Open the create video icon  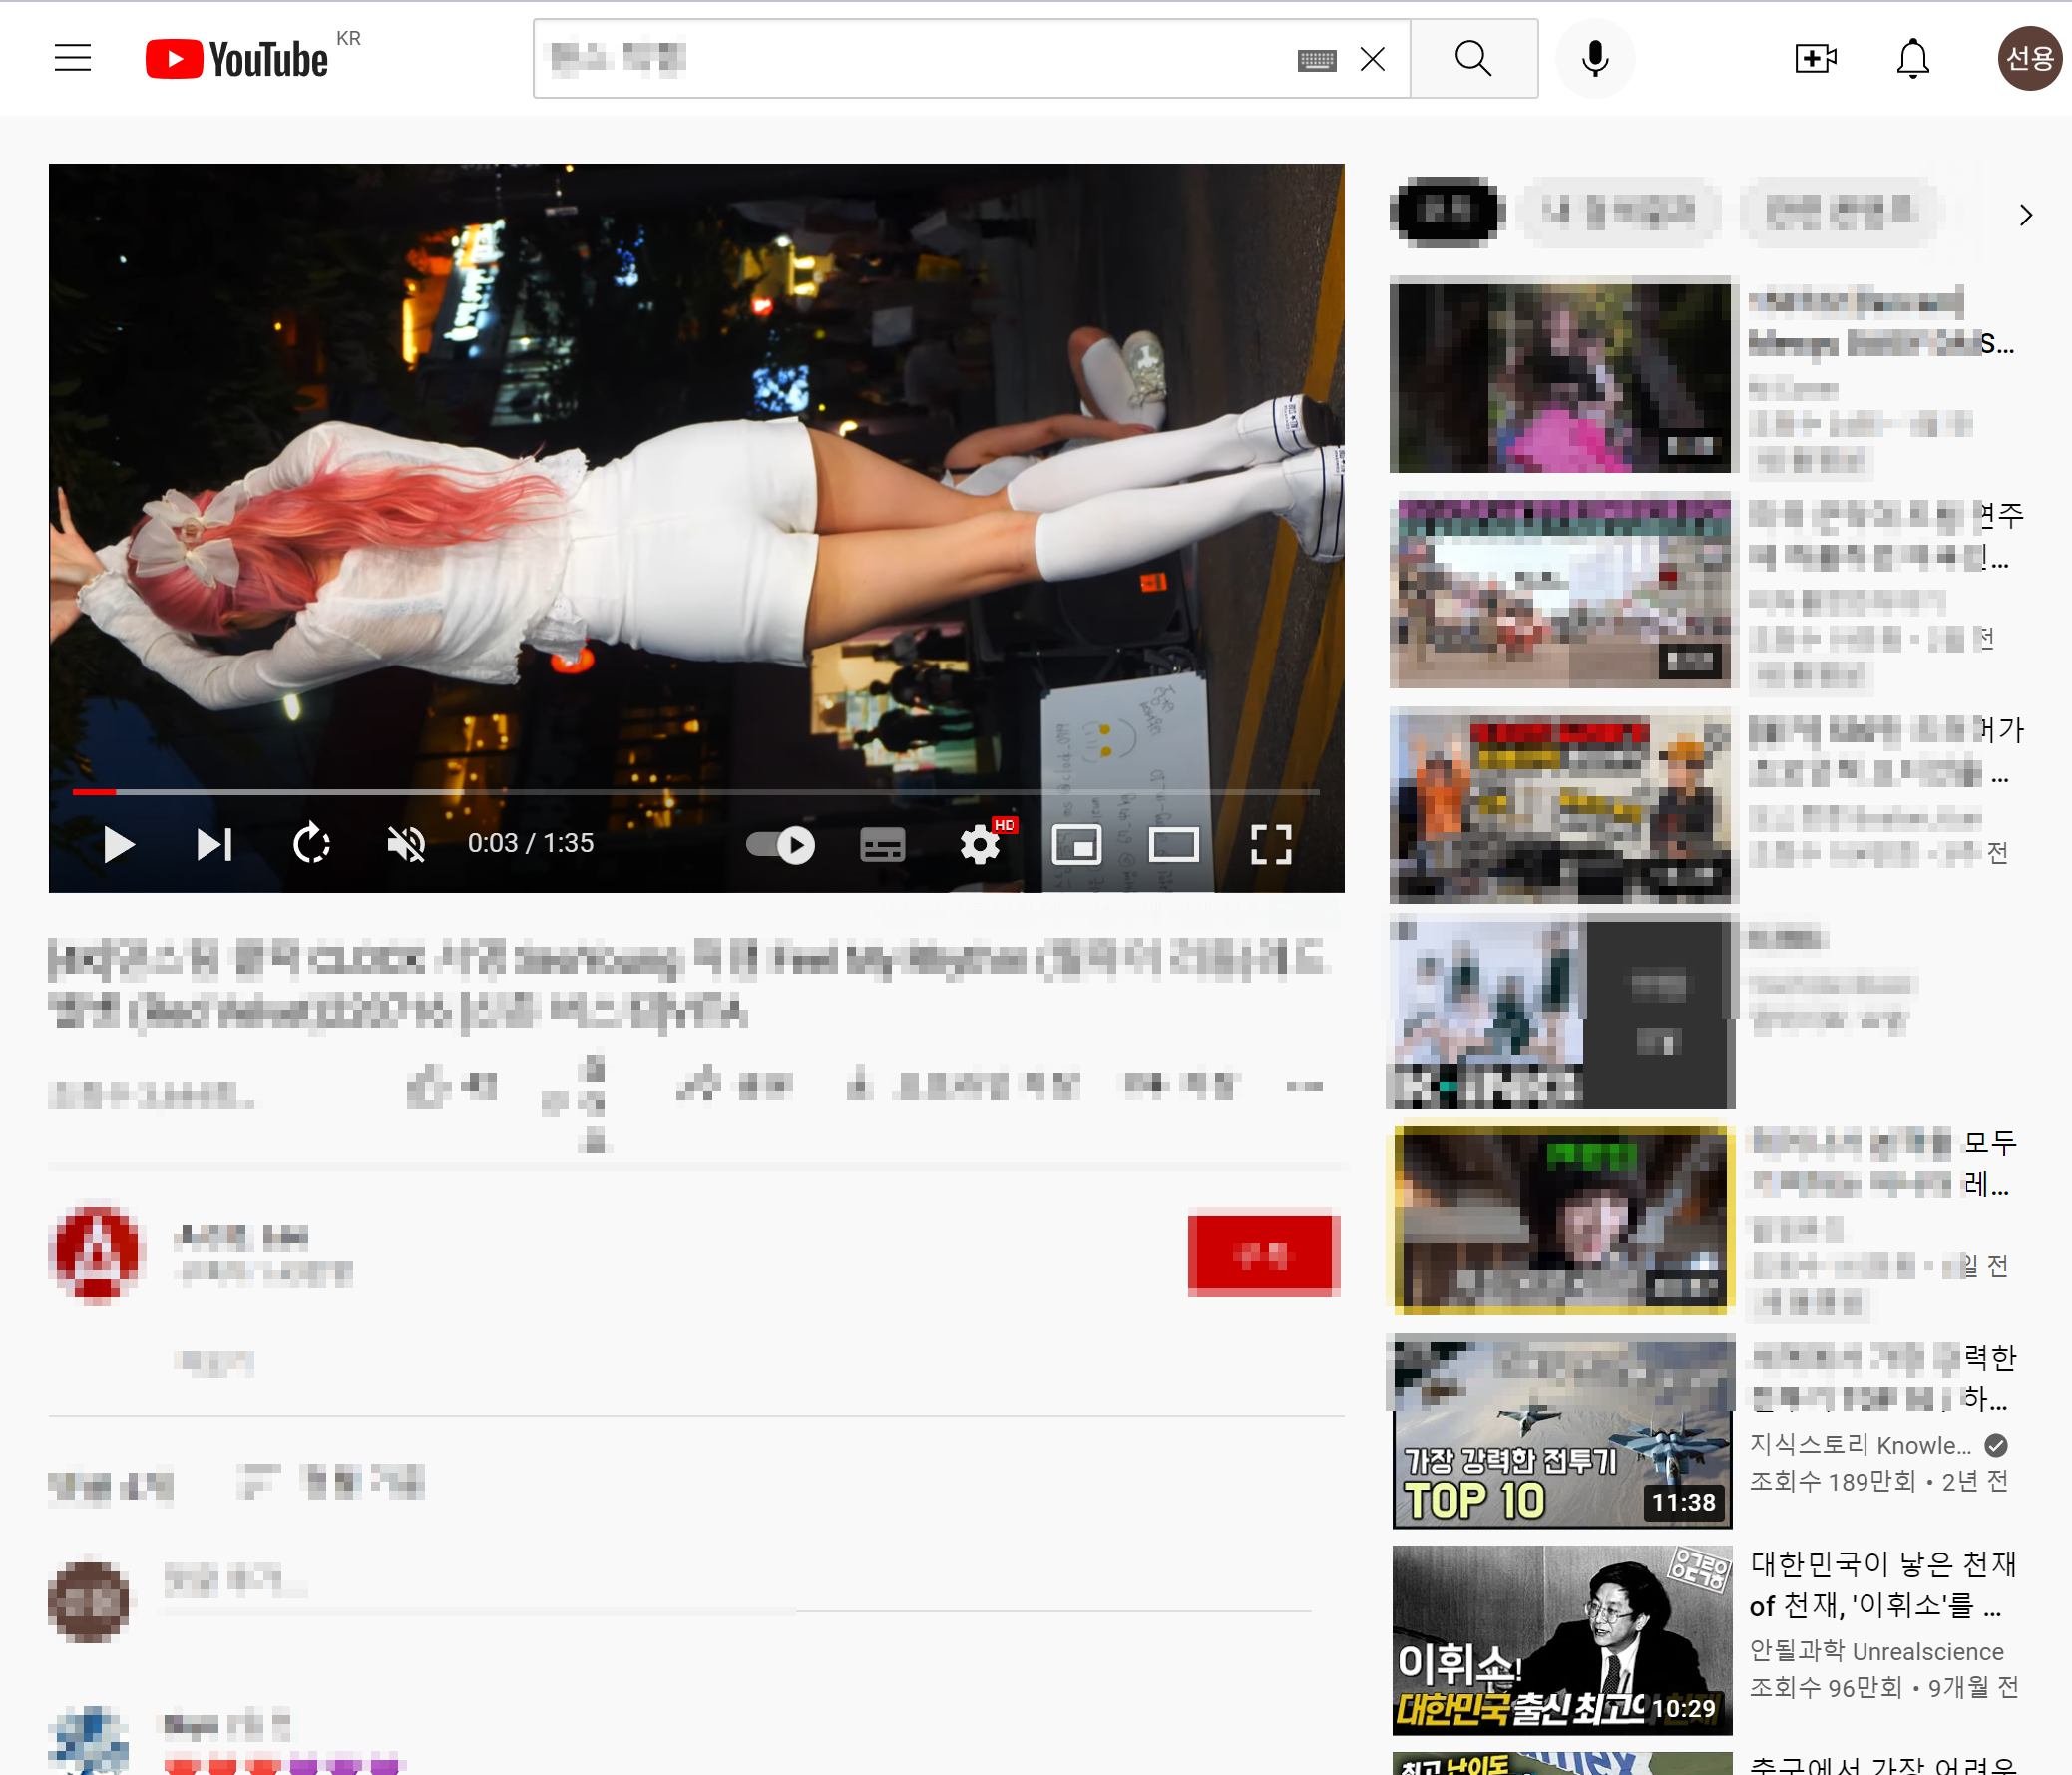pos(1815,58)
